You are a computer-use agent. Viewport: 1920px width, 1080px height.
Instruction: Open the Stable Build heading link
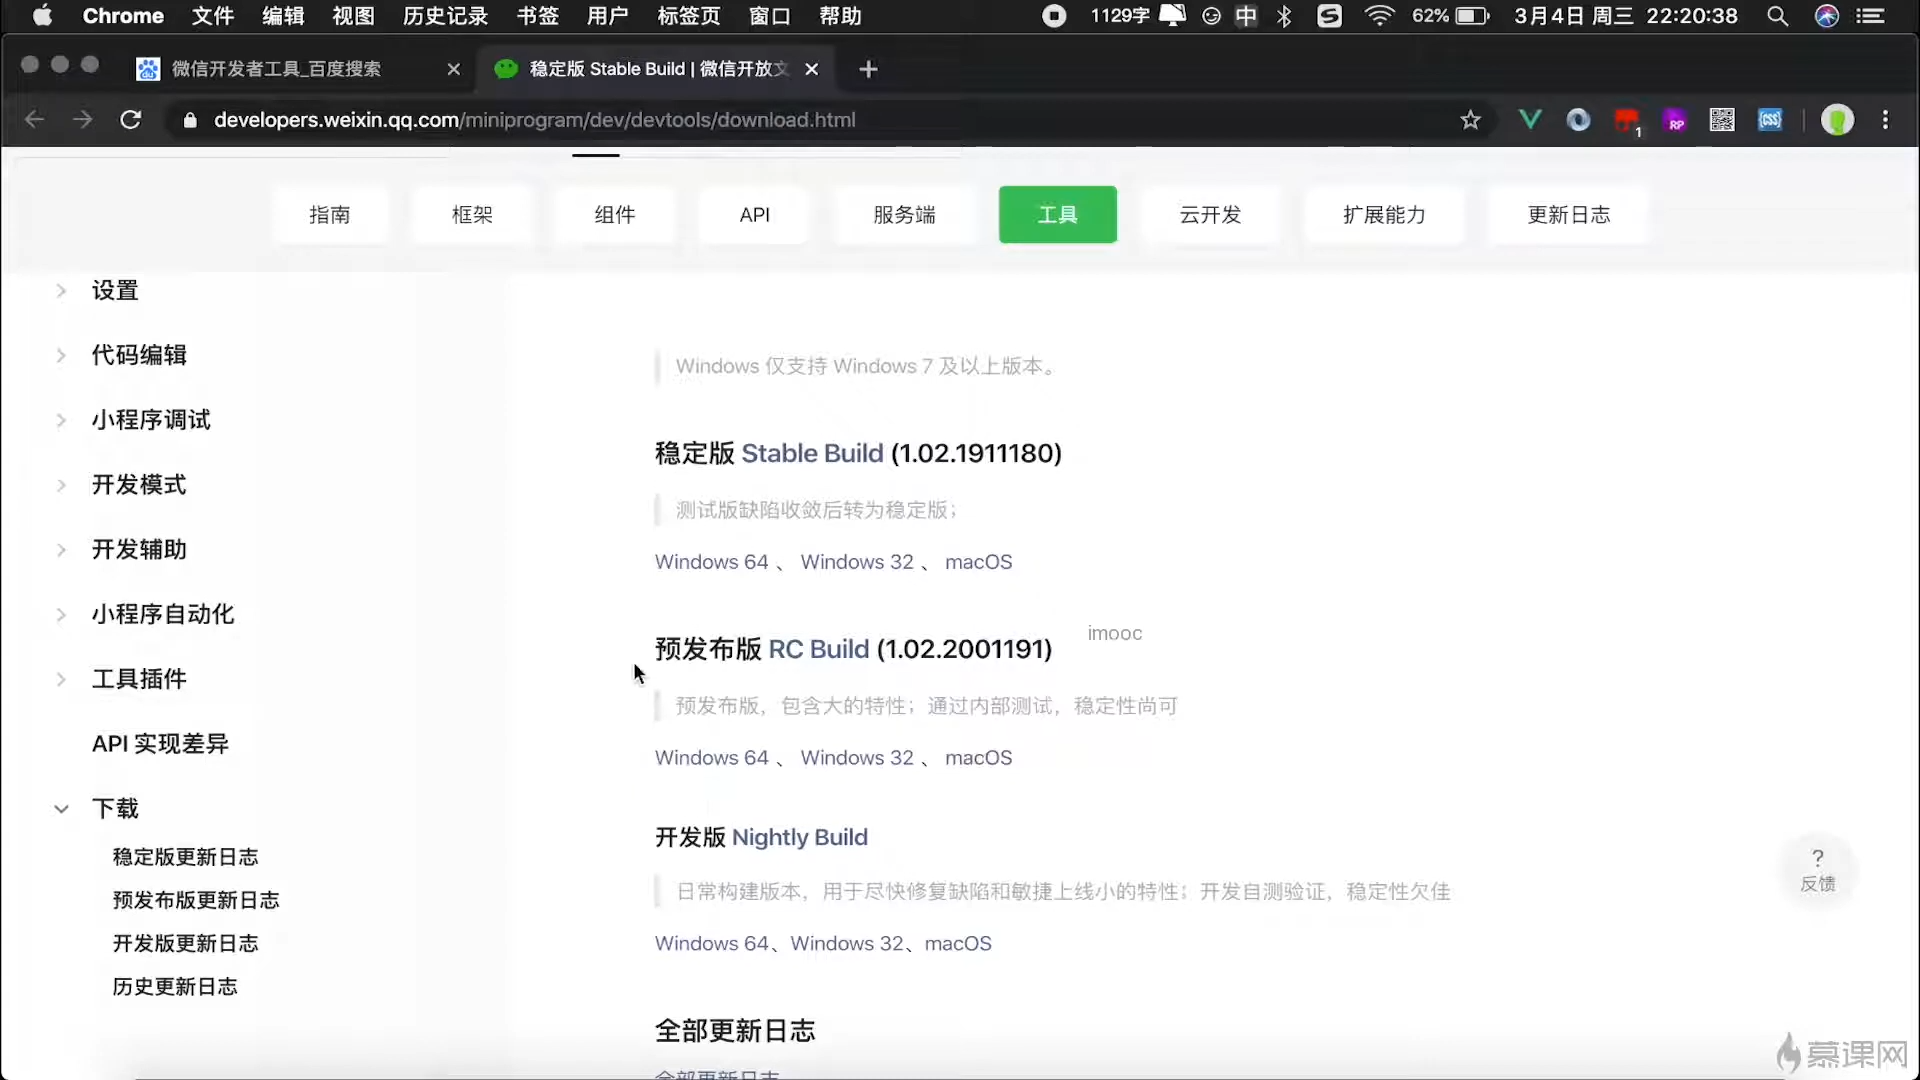[812, 453]
